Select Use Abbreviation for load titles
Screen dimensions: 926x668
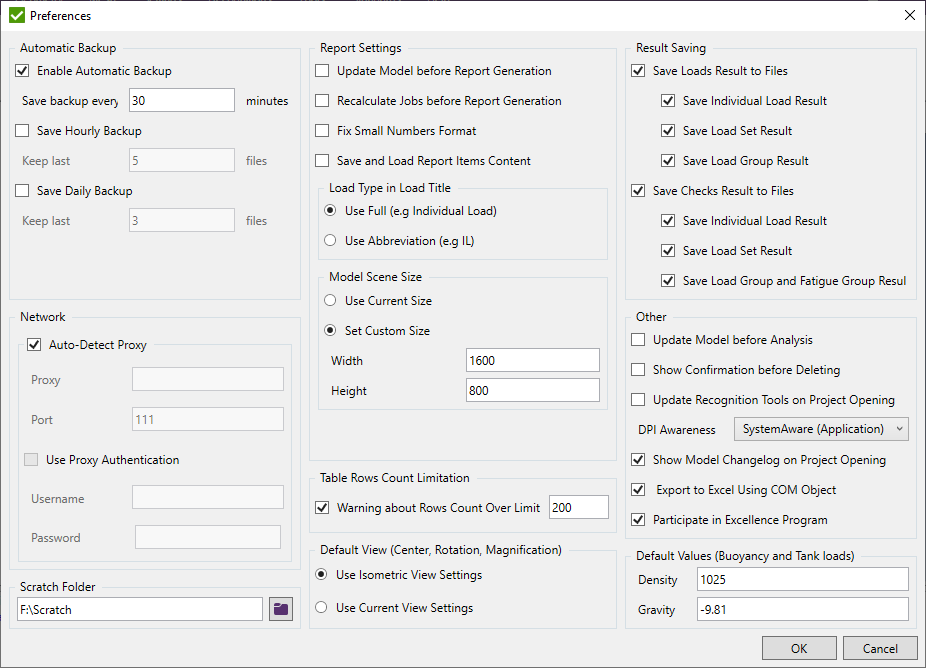[330, 240]
